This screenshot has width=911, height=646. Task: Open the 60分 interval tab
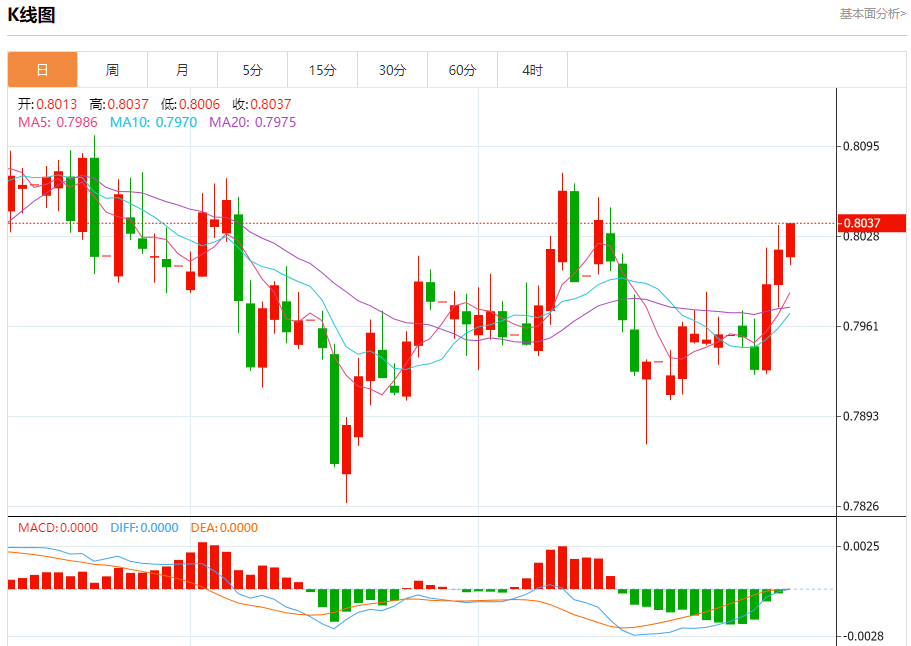click(462, 70)
